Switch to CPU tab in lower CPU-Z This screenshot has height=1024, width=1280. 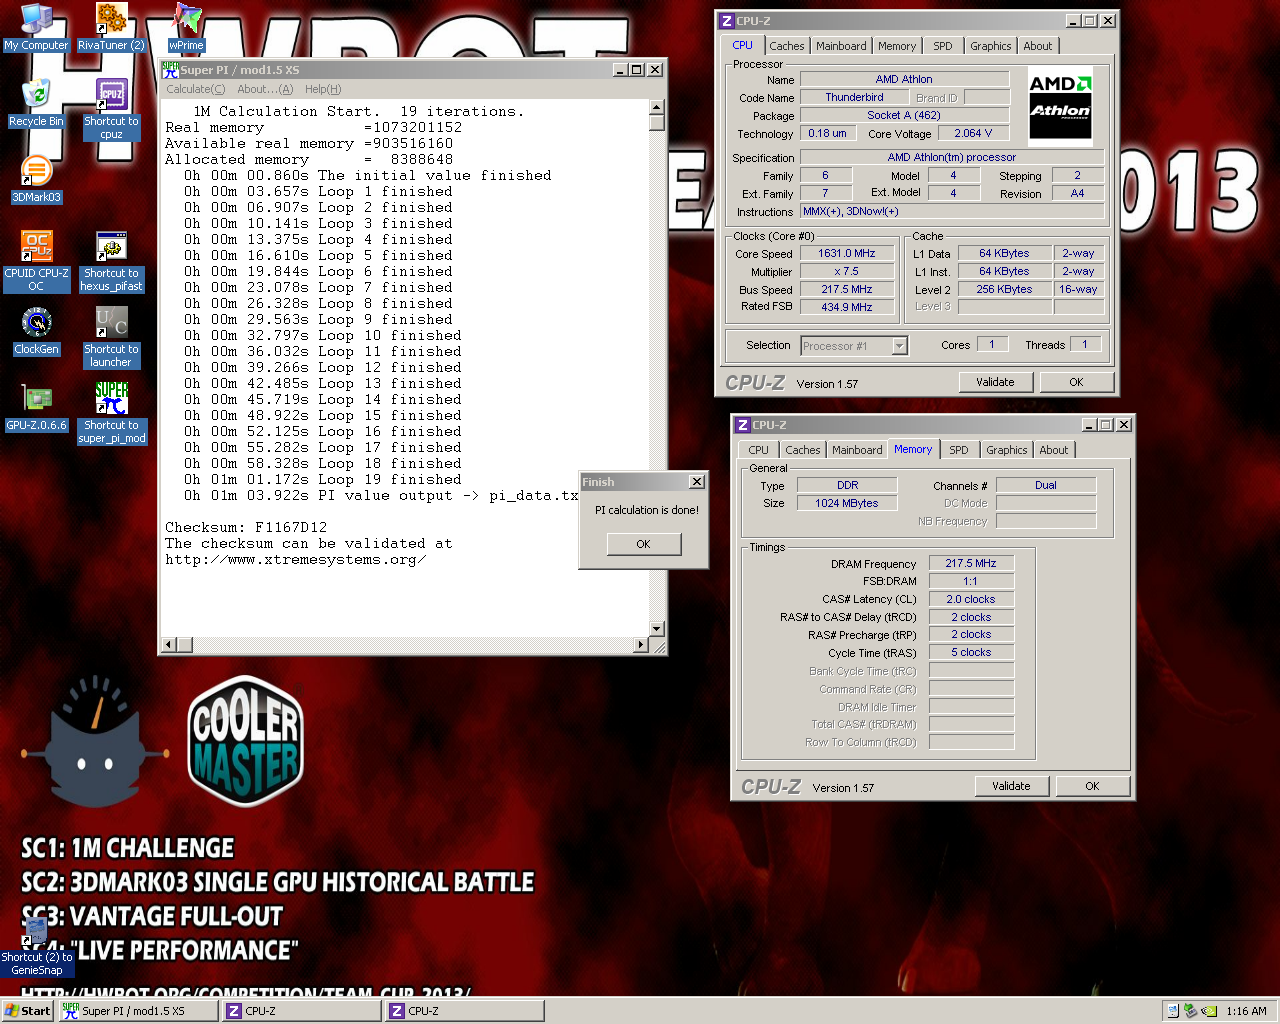[759, 450]
